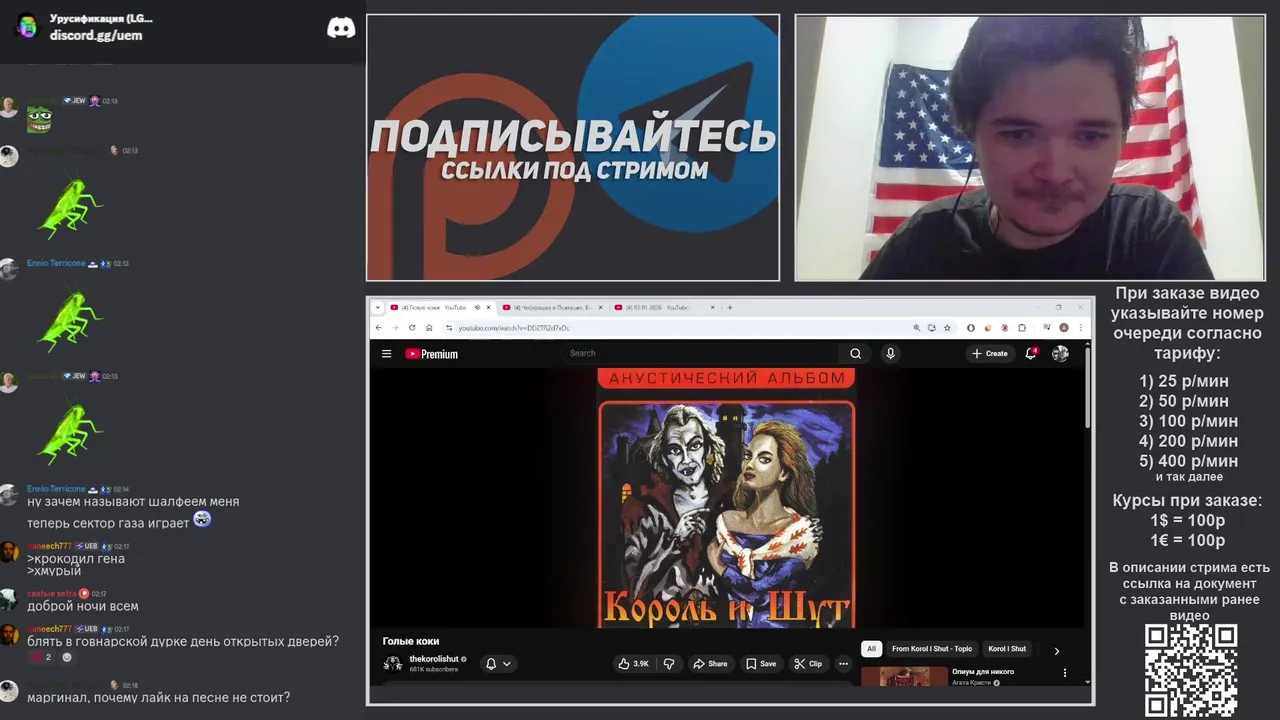Click the Опиум для никого video thumbnail

tap(904, 675)
